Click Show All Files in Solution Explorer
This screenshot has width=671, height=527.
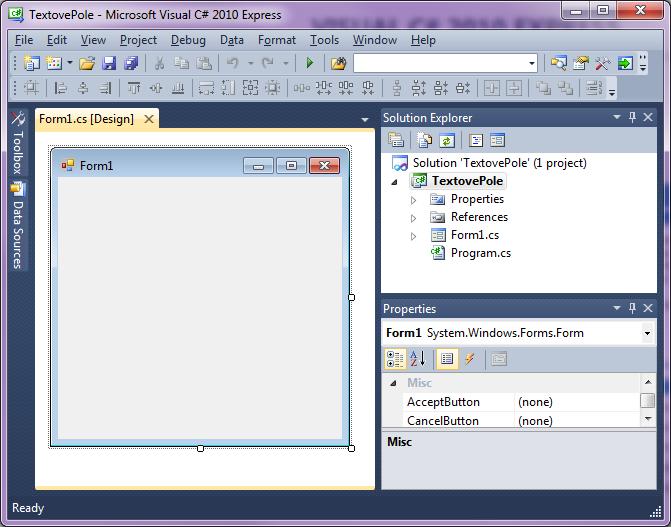(x=425, y=140)
